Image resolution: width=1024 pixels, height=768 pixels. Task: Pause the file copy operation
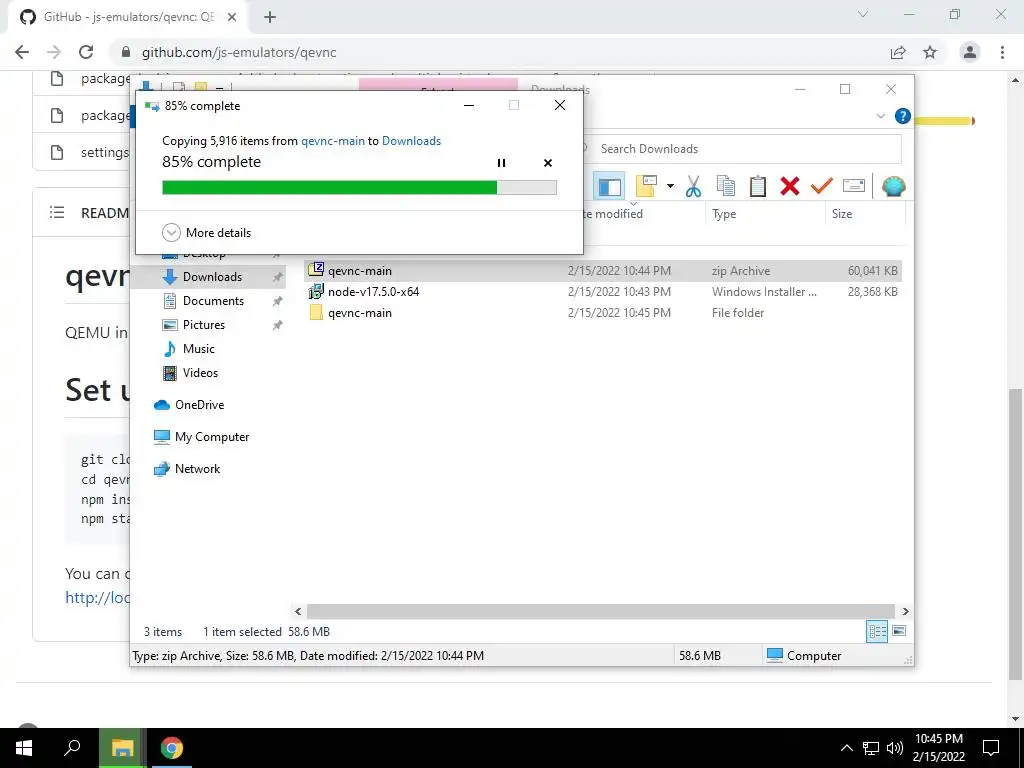502,163
